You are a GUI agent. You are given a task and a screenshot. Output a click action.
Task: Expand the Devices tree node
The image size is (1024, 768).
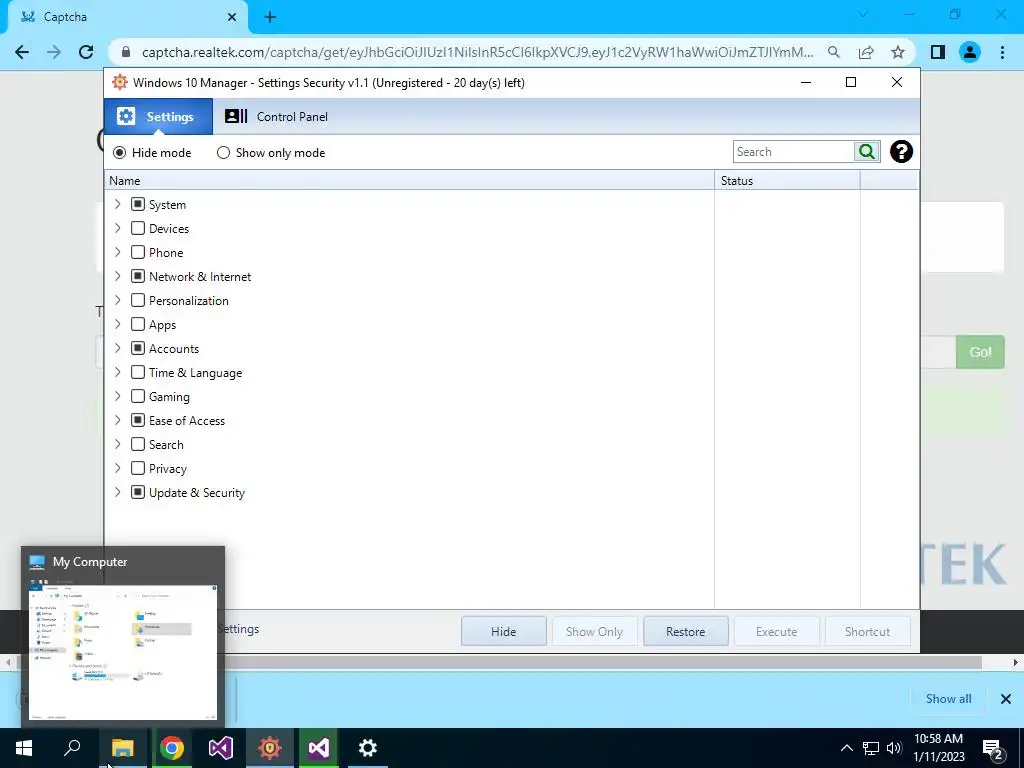pos(118,228)
